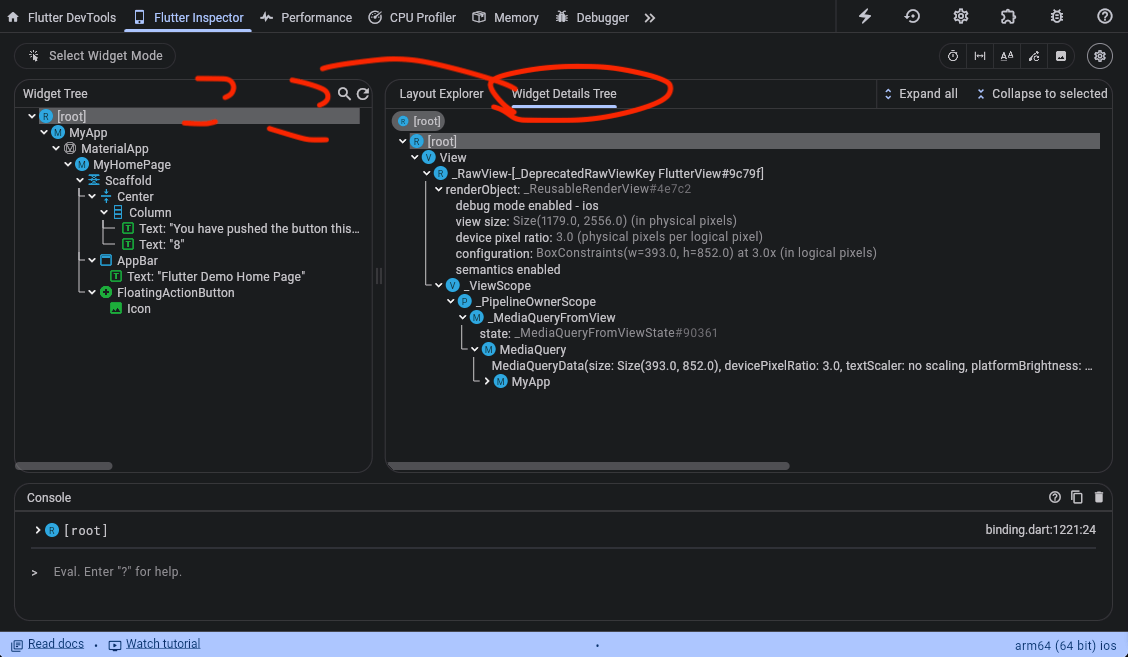Screen dimensions: 1128x657
Task: Collapse MediaQuery node in details tree
Action: (x=476, y=350)
